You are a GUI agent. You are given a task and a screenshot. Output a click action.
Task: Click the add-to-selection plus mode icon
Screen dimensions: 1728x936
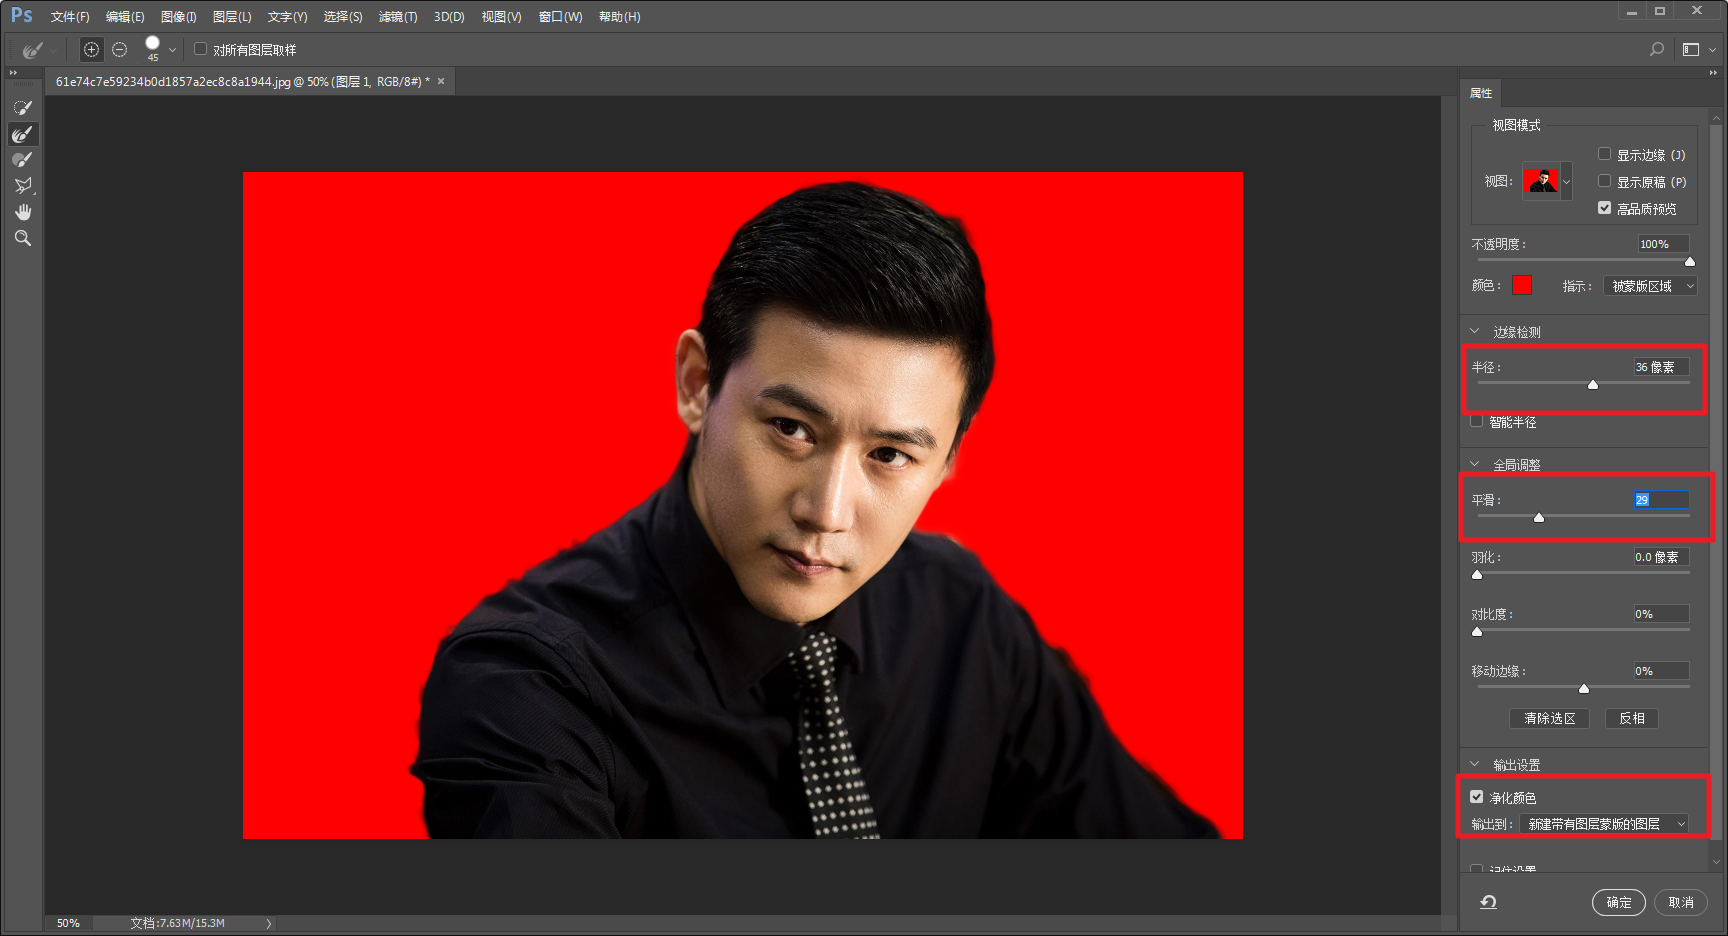91,49
